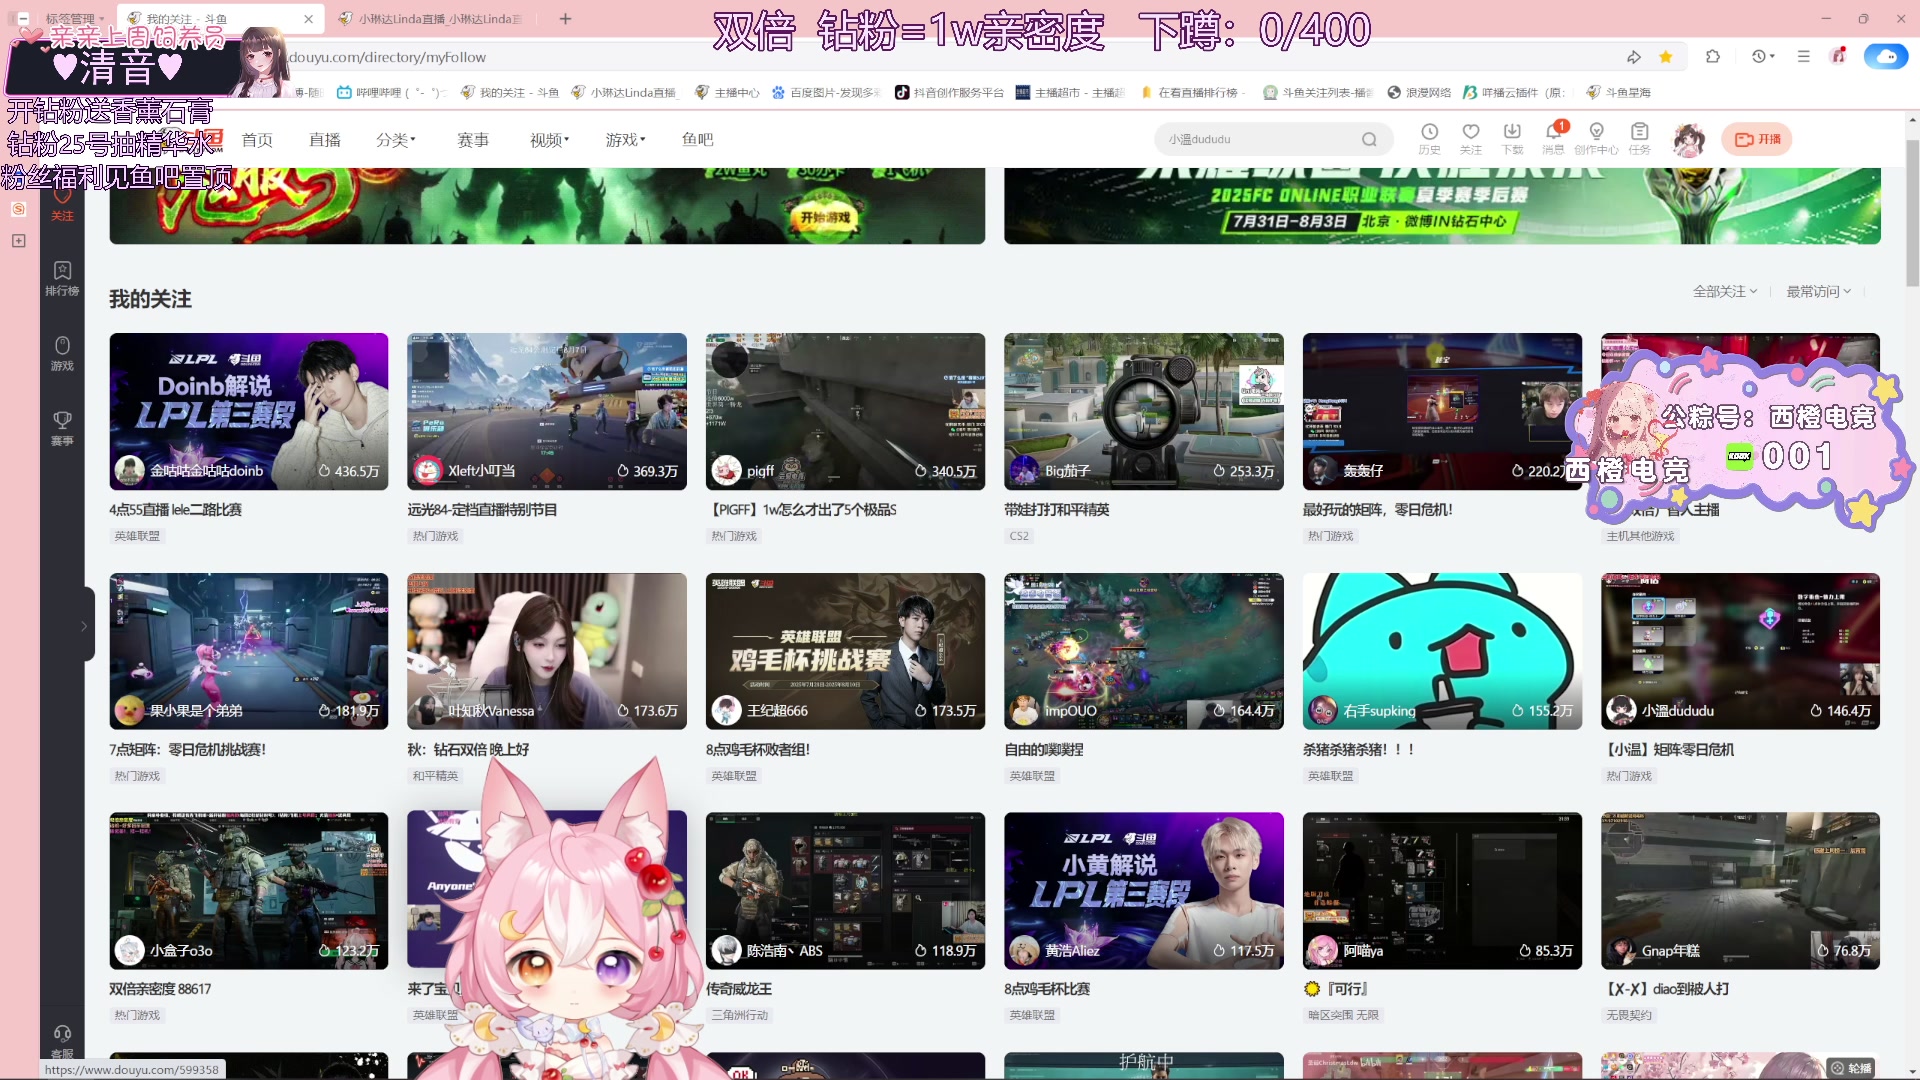Open the browser history clock dropdown

tap(1763, 57)
